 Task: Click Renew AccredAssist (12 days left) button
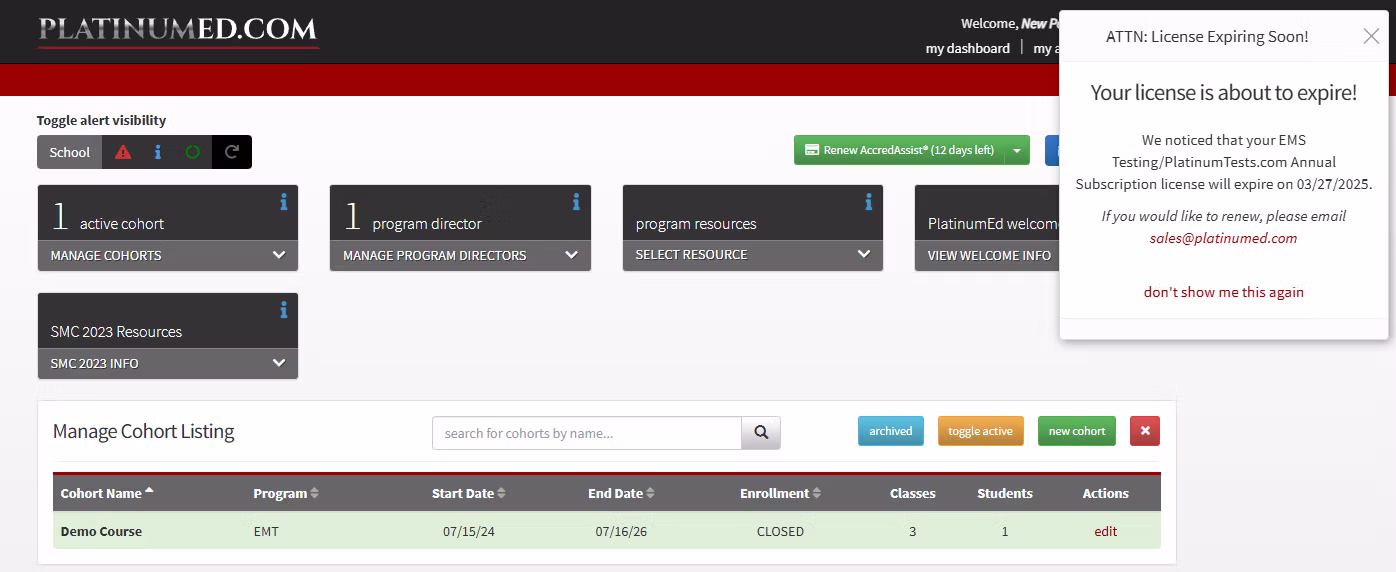[x=899, y=150]
